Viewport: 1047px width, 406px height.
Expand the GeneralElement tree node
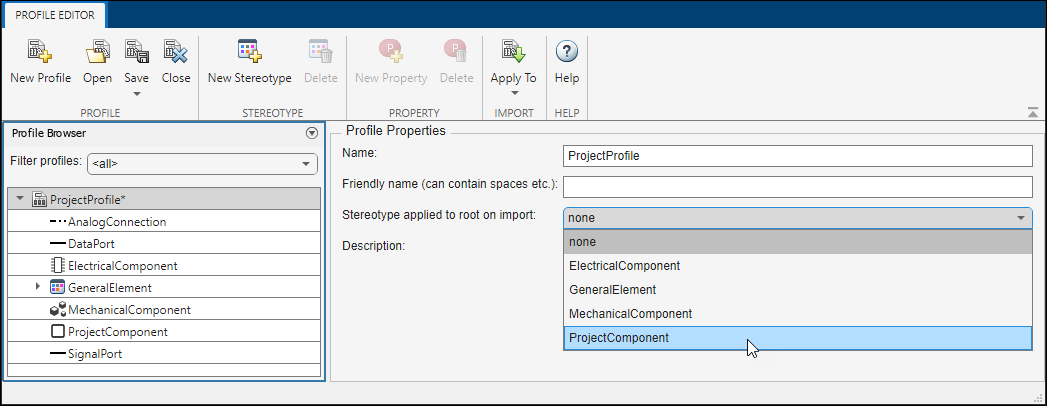click(x=38, y=287)
